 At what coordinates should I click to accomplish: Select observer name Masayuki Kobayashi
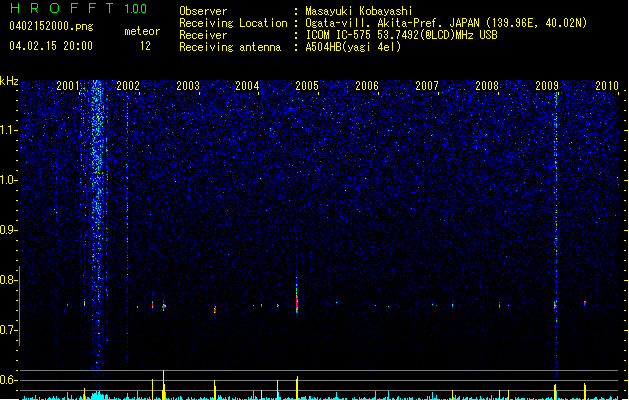[x=359, y=11]
